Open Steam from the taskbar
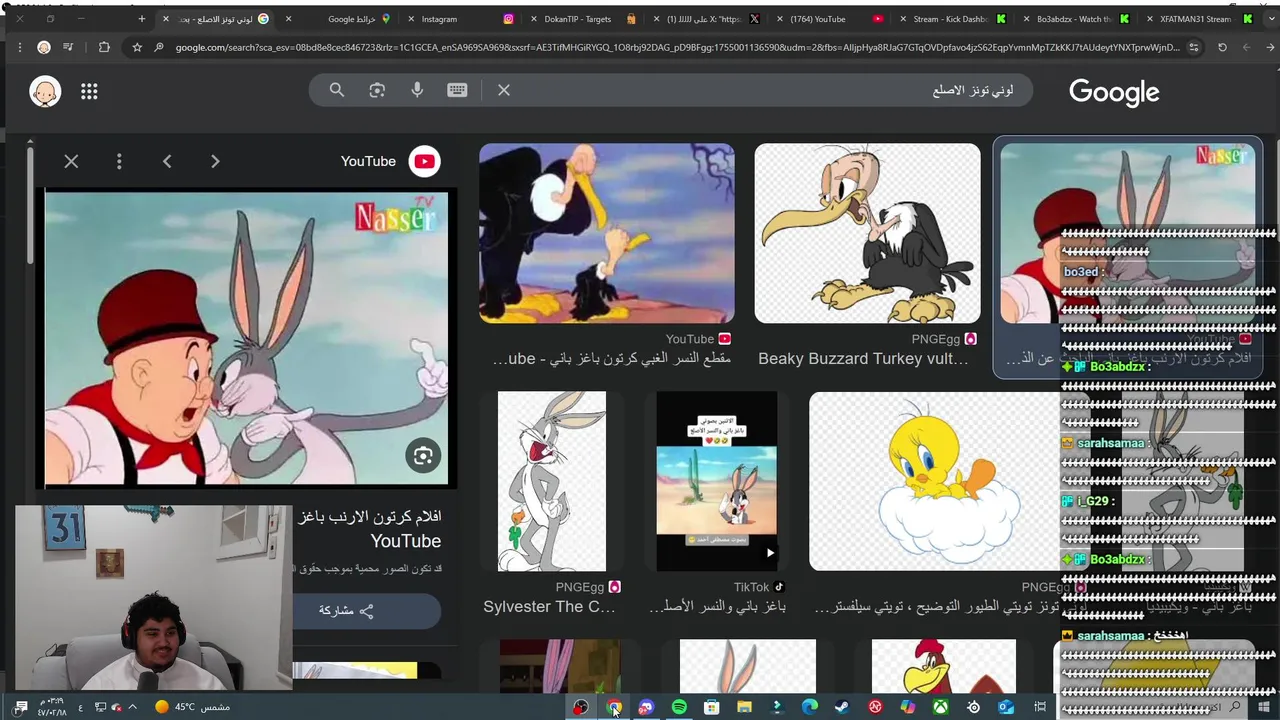This screenshot has width=1280, height=720. [842, 707]
